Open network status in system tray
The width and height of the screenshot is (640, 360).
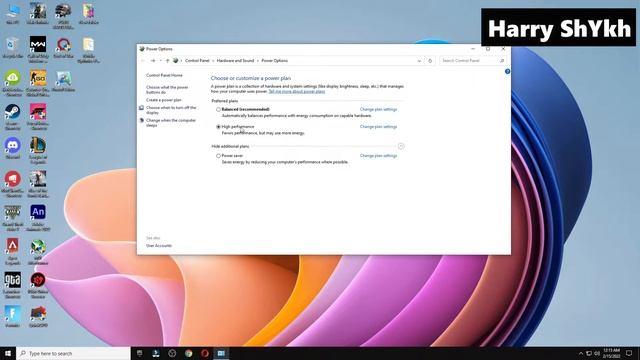click(x=589, y=353)
